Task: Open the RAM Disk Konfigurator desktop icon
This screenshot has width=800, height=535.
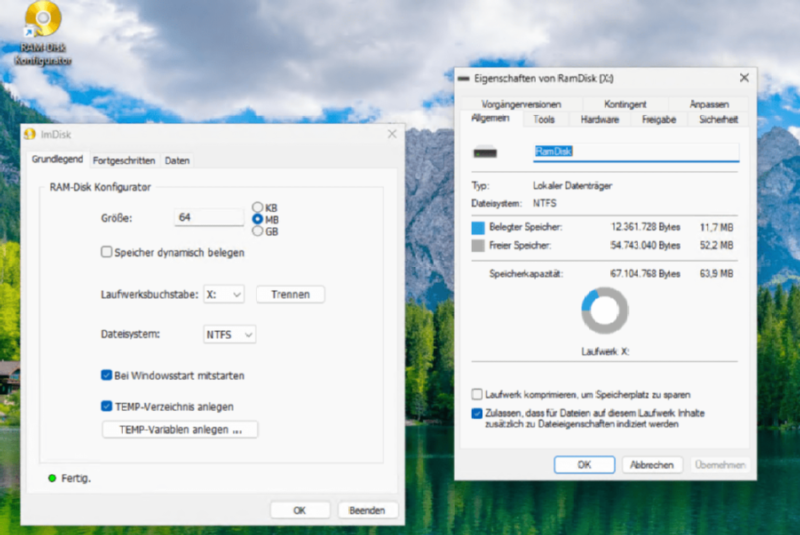Action: 42,20
